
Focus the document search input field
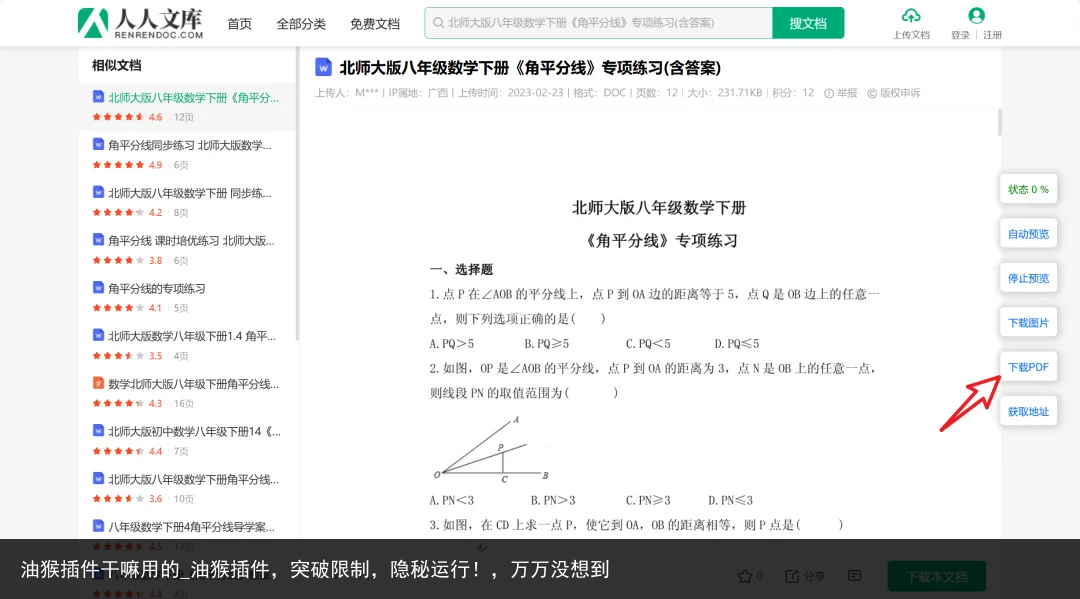click(599, 23)
